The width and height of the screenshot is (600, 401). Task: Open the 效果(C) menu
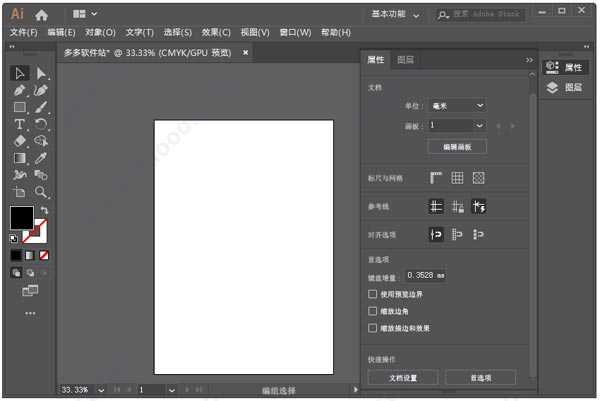[x=215, y=33]
